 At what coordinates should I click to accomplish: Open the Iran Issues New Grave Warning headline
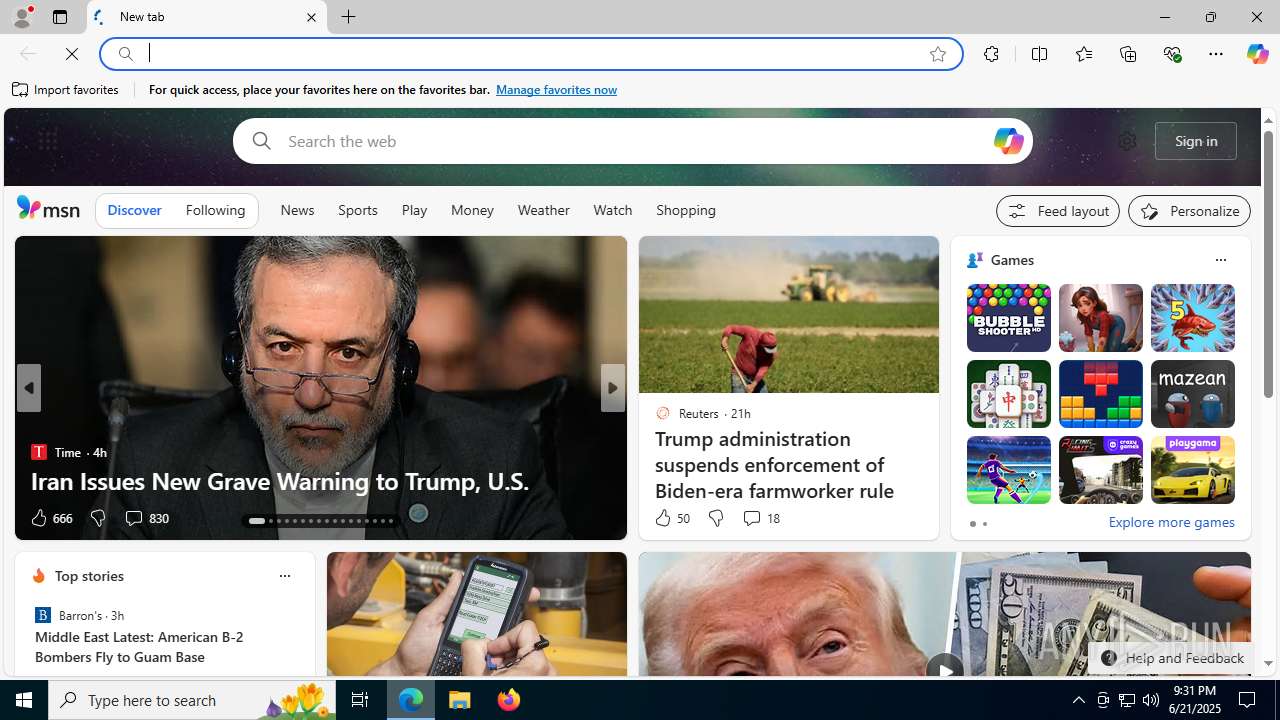coord(280,481)
